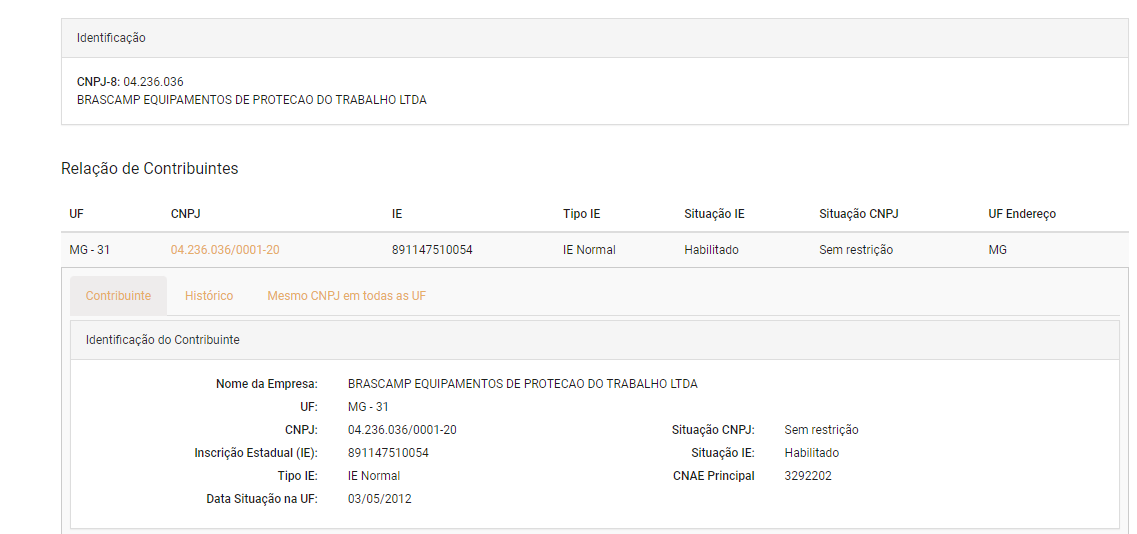Select the MG - 31 row cell
Screen dimensions: 1137x534
point(90,250)
